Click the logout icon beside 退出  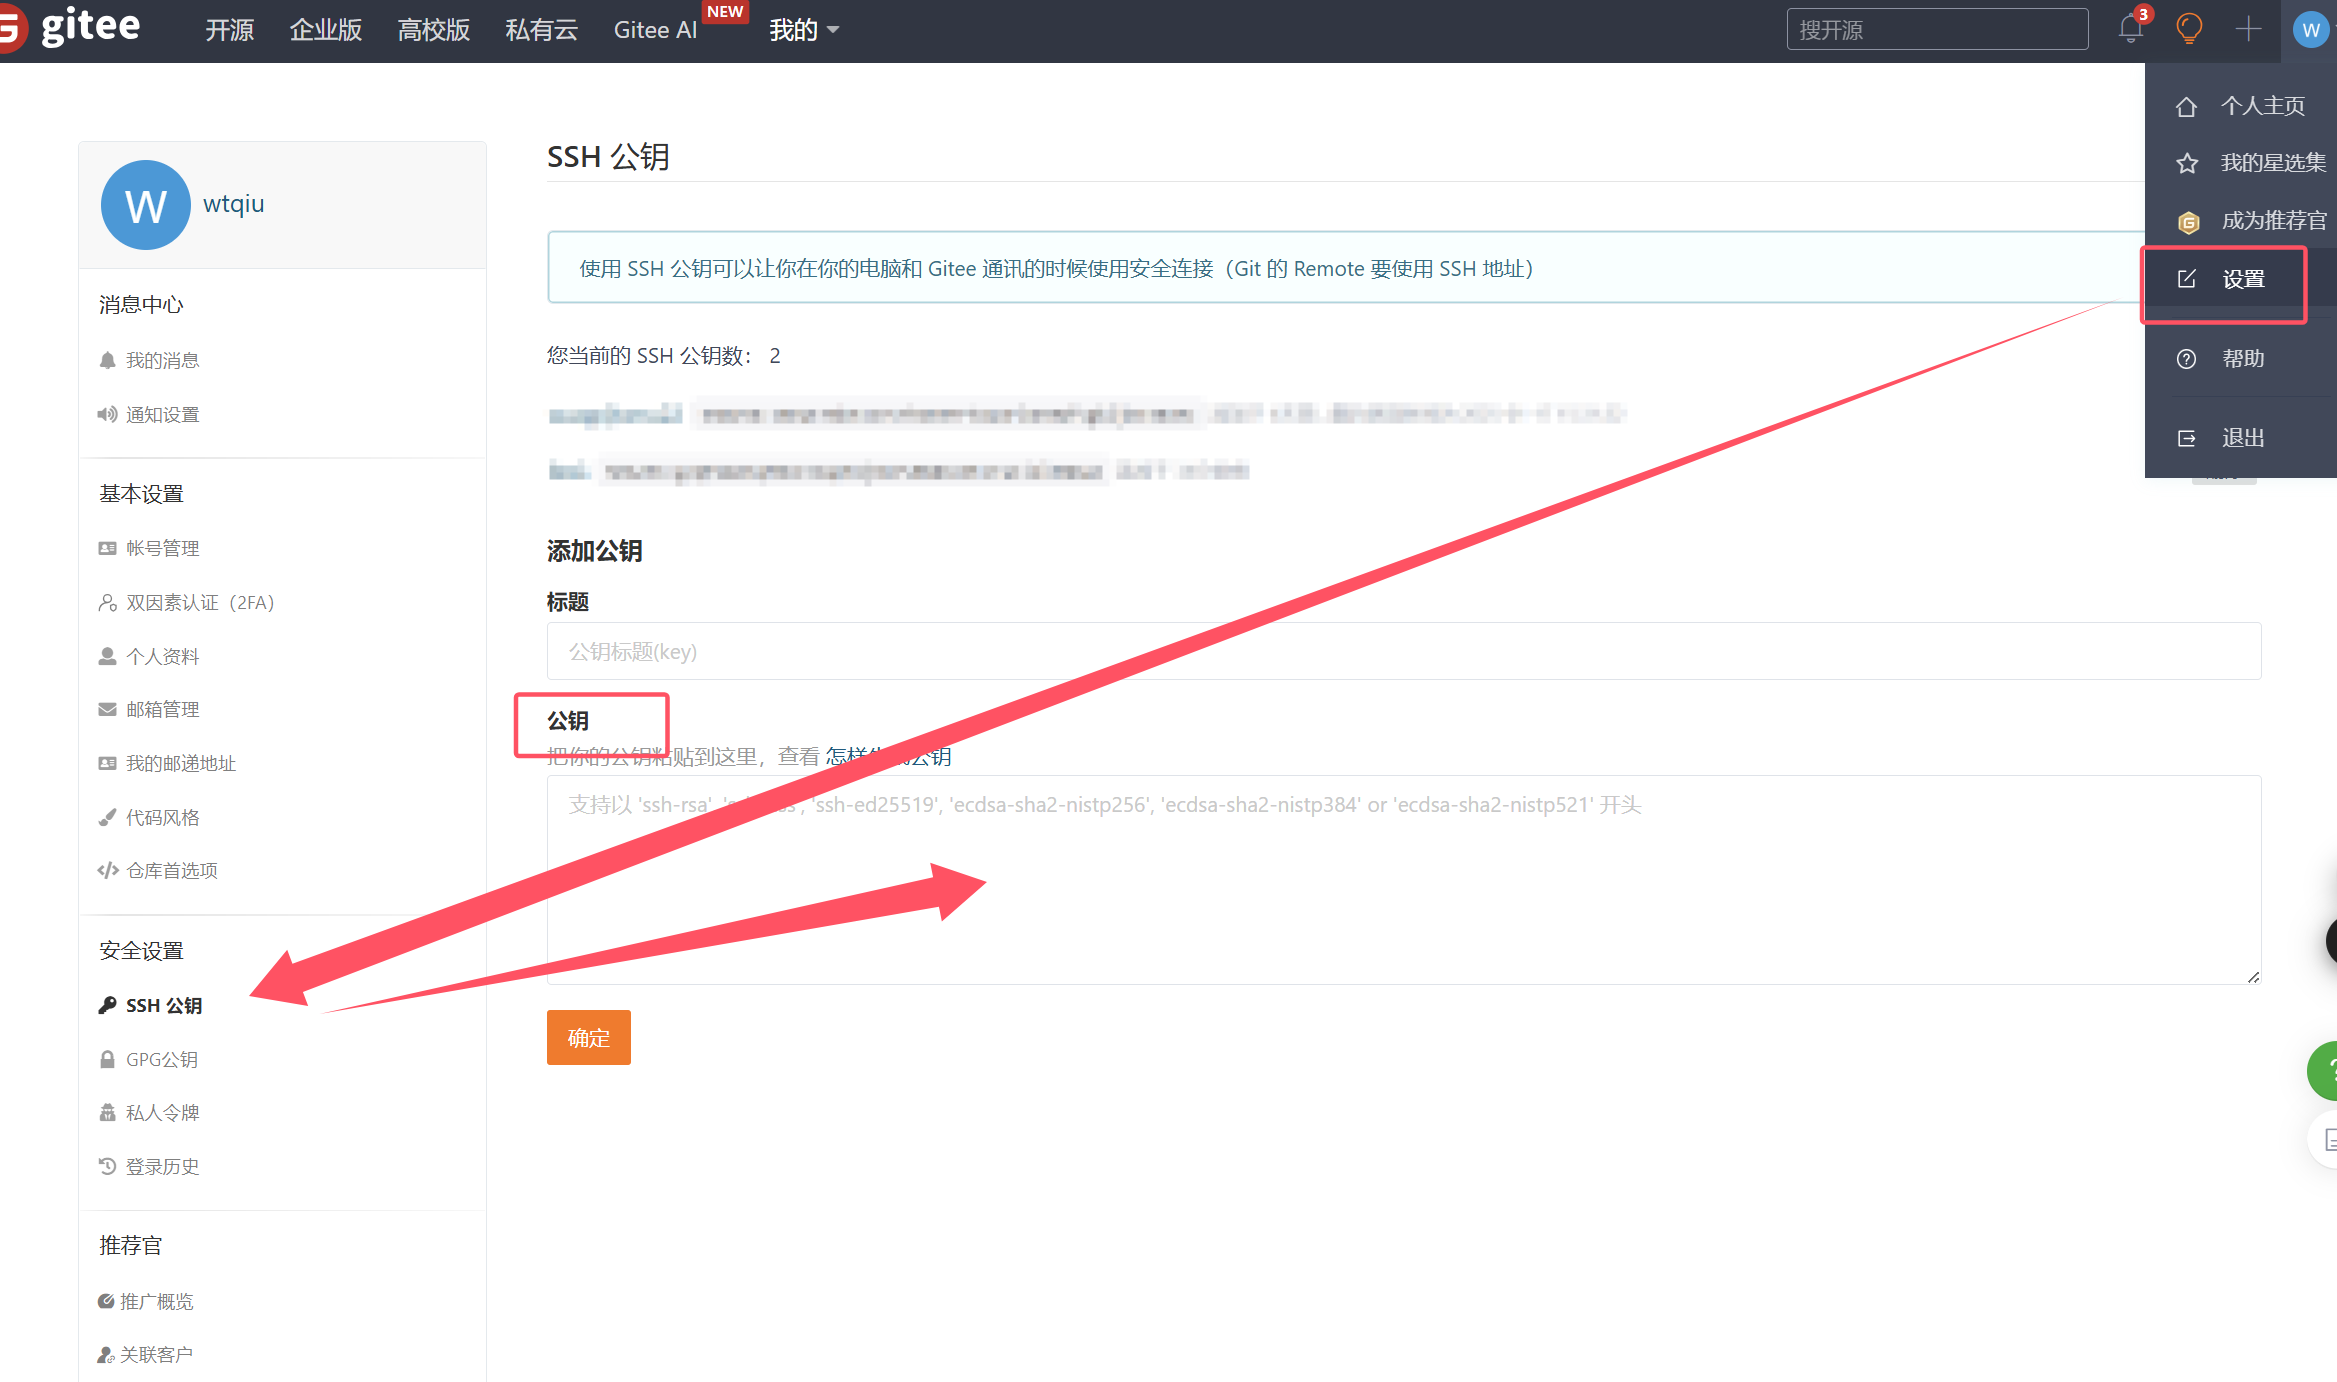click(x=2187, y=438)
